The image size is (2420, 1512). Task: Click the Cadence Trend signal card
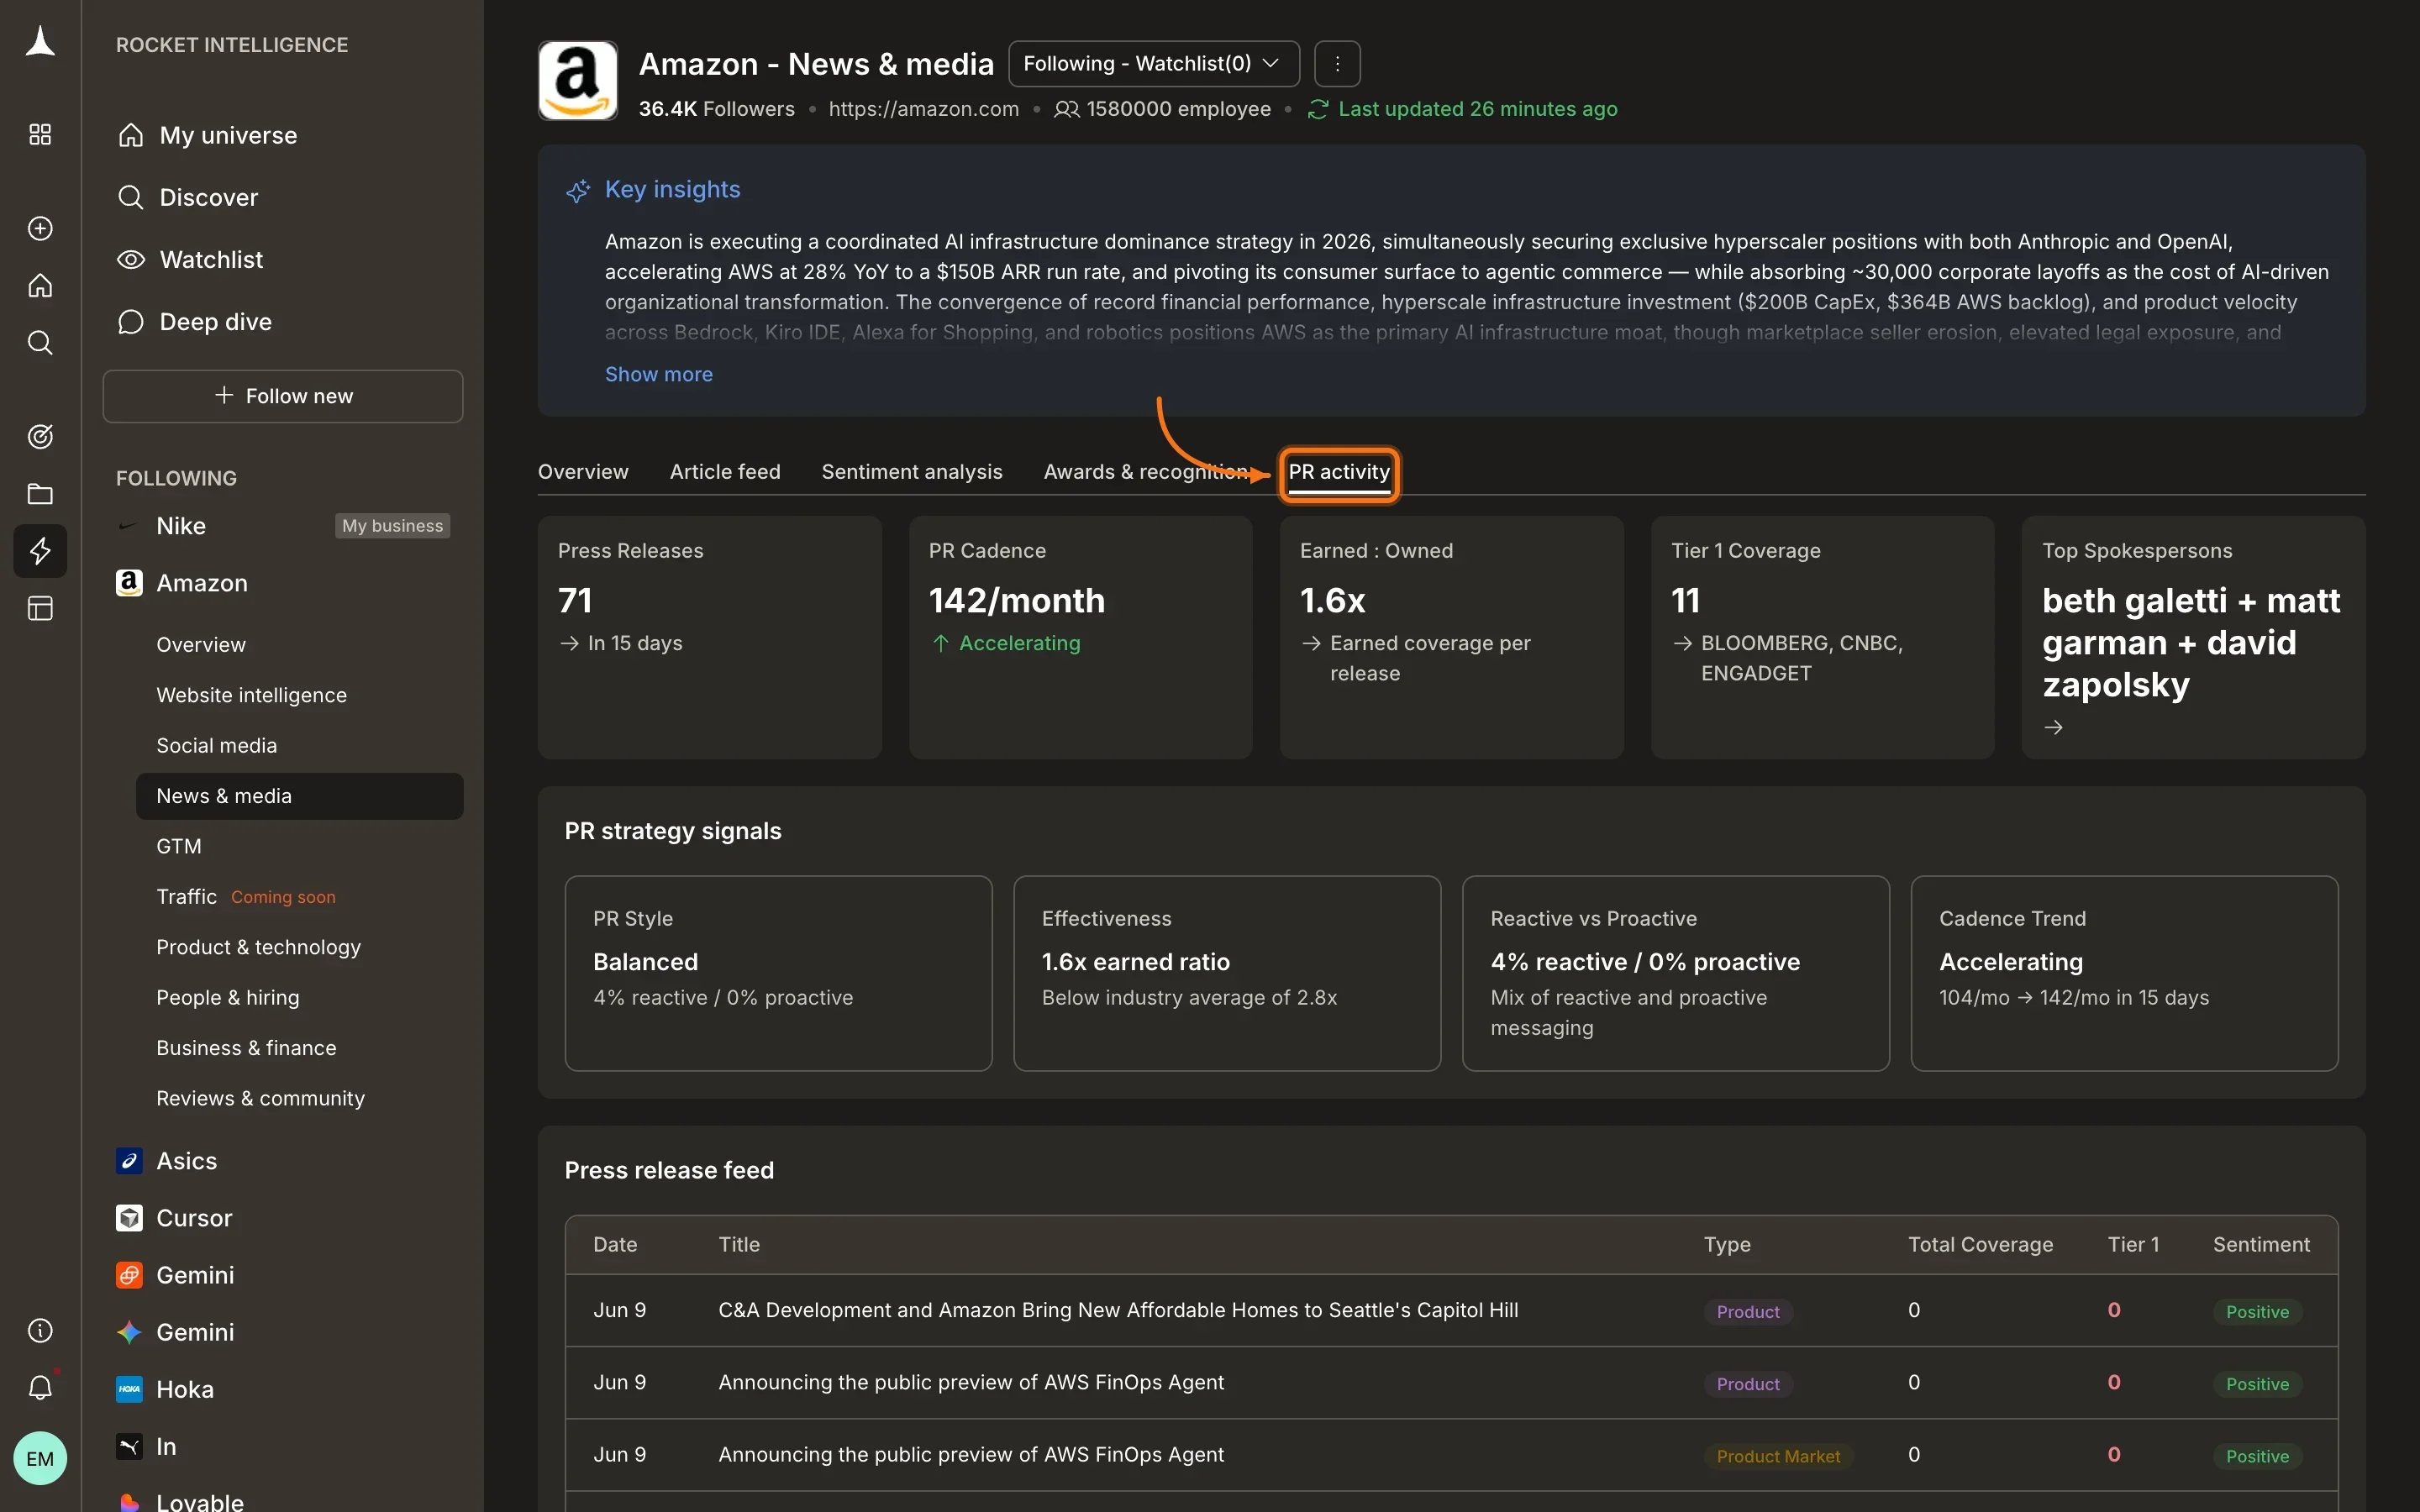[2125, 973]
